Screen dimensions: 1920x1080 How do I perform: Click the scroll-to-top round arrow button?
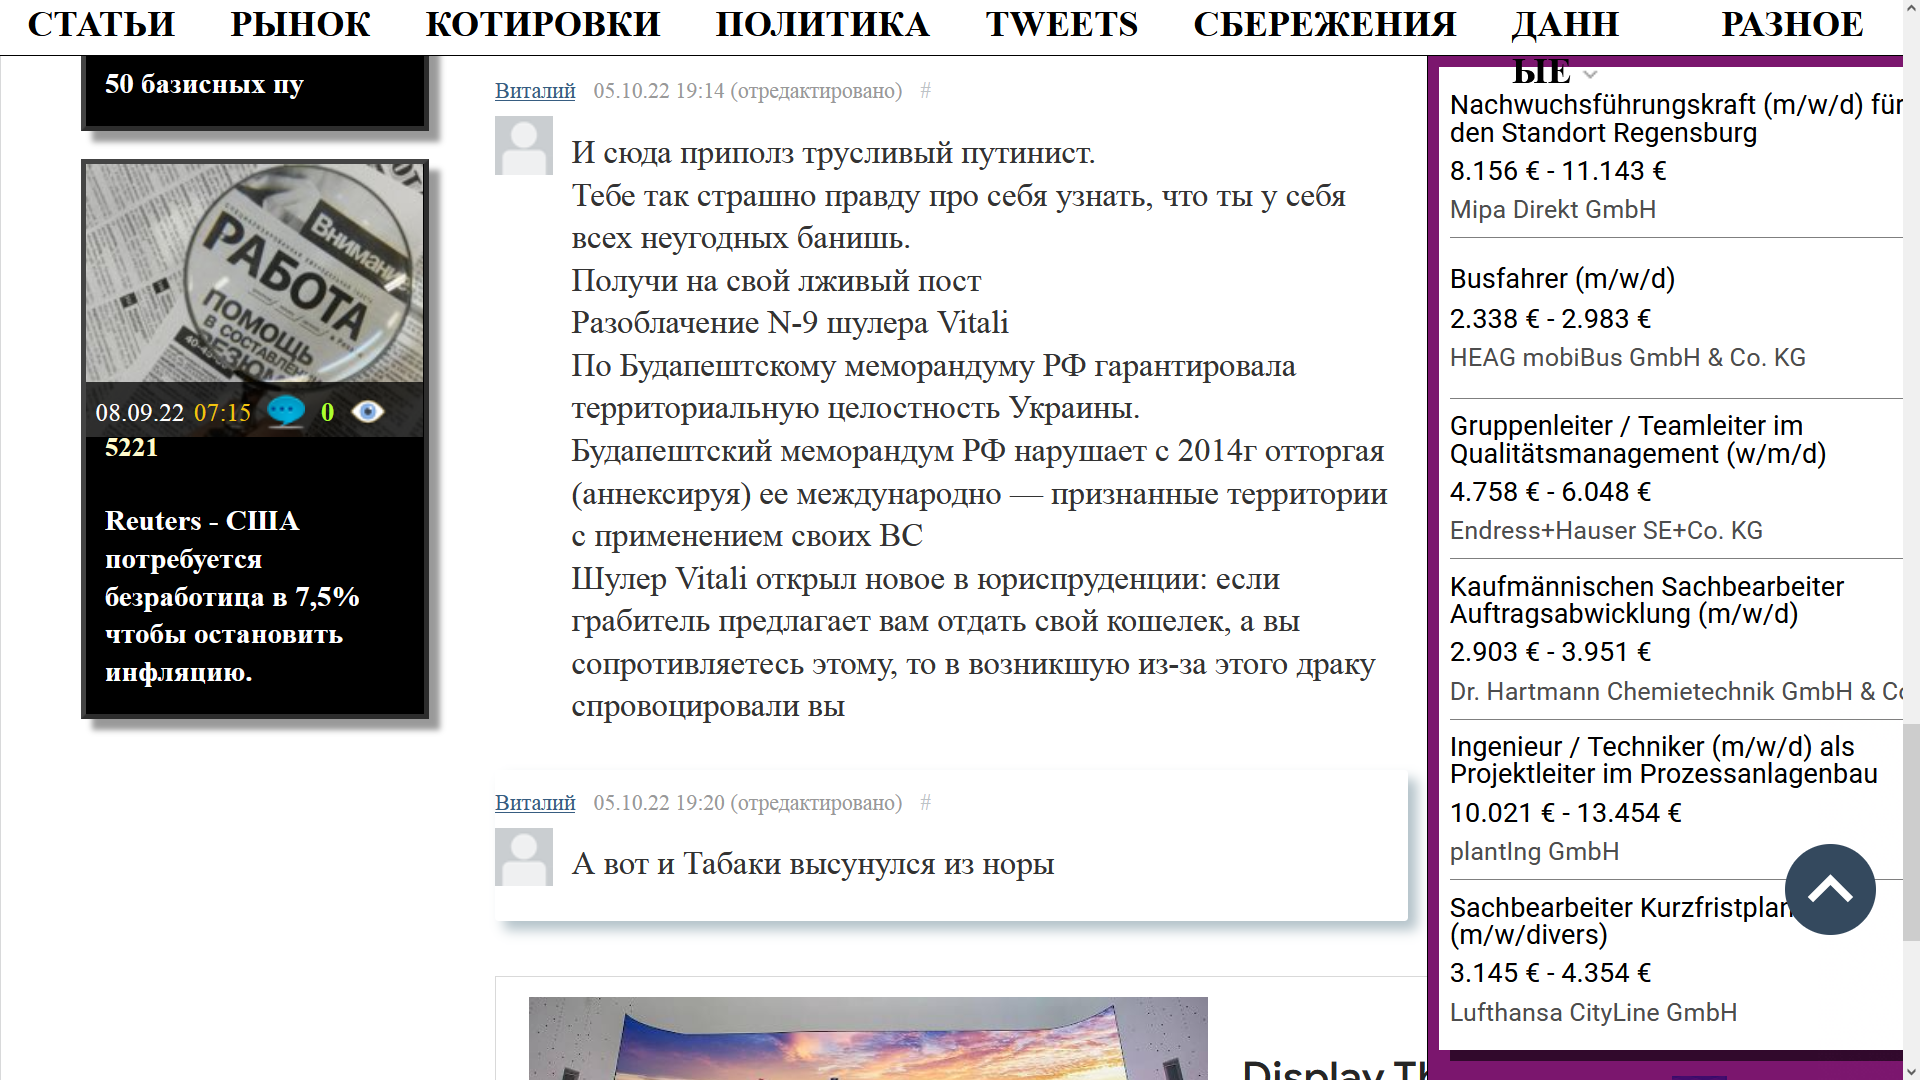(1829, 889)
